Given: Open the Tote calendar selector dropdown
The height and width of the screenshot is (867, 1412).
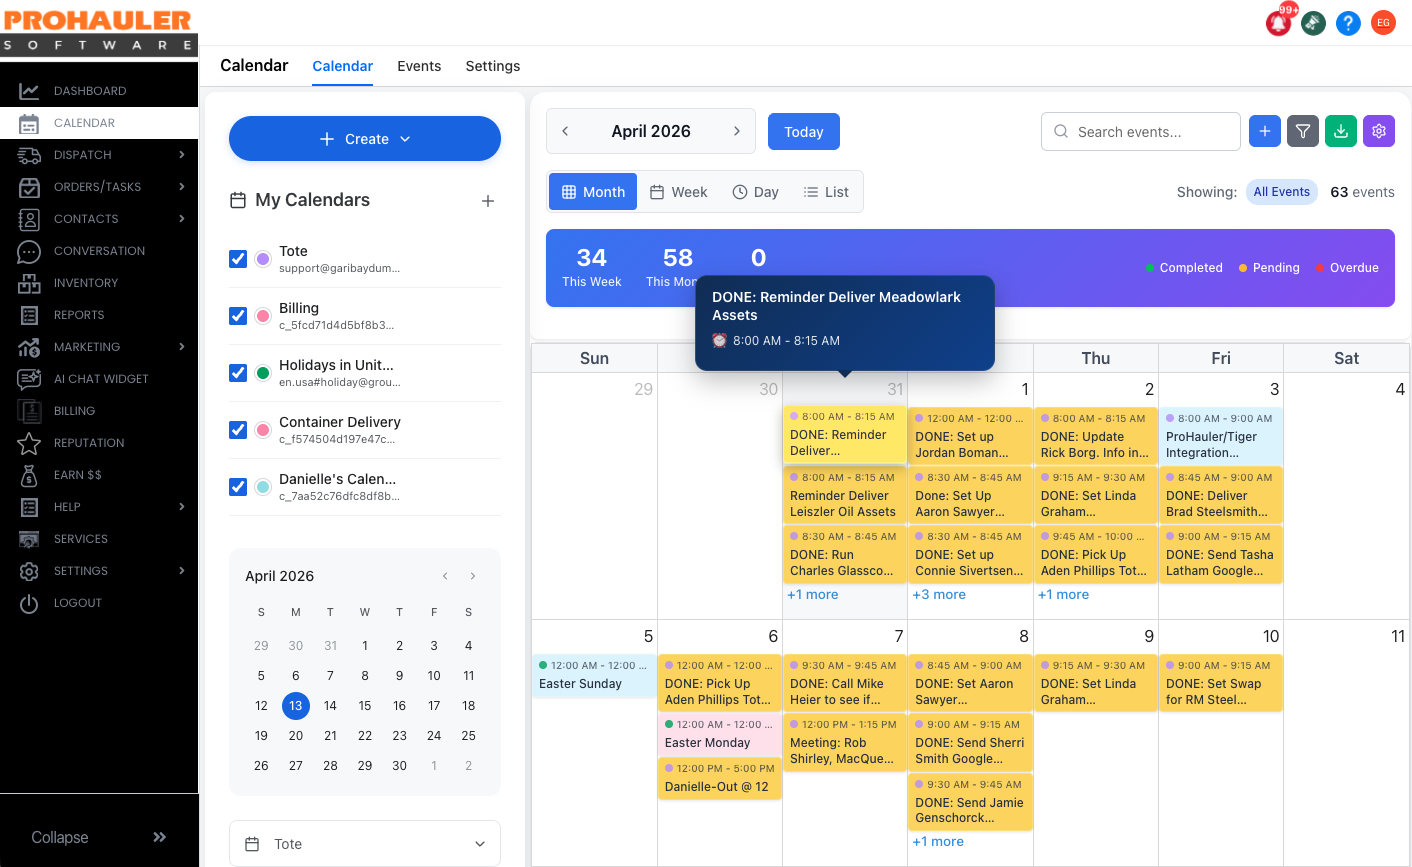Looking at the screenshot, I should (365, 844).
